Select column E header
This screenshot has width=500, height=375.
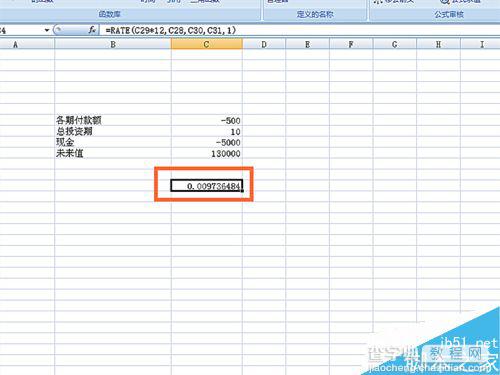[x=308, y=44]
